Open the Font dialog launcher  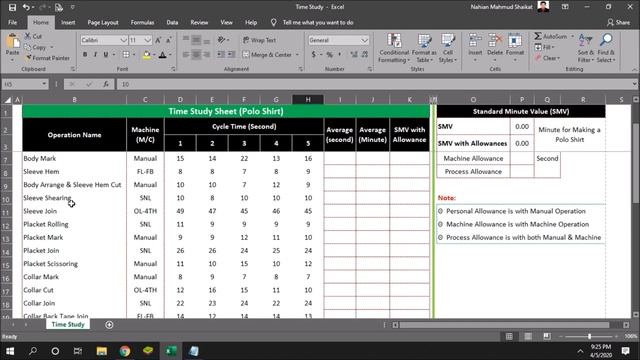(173, 69)
